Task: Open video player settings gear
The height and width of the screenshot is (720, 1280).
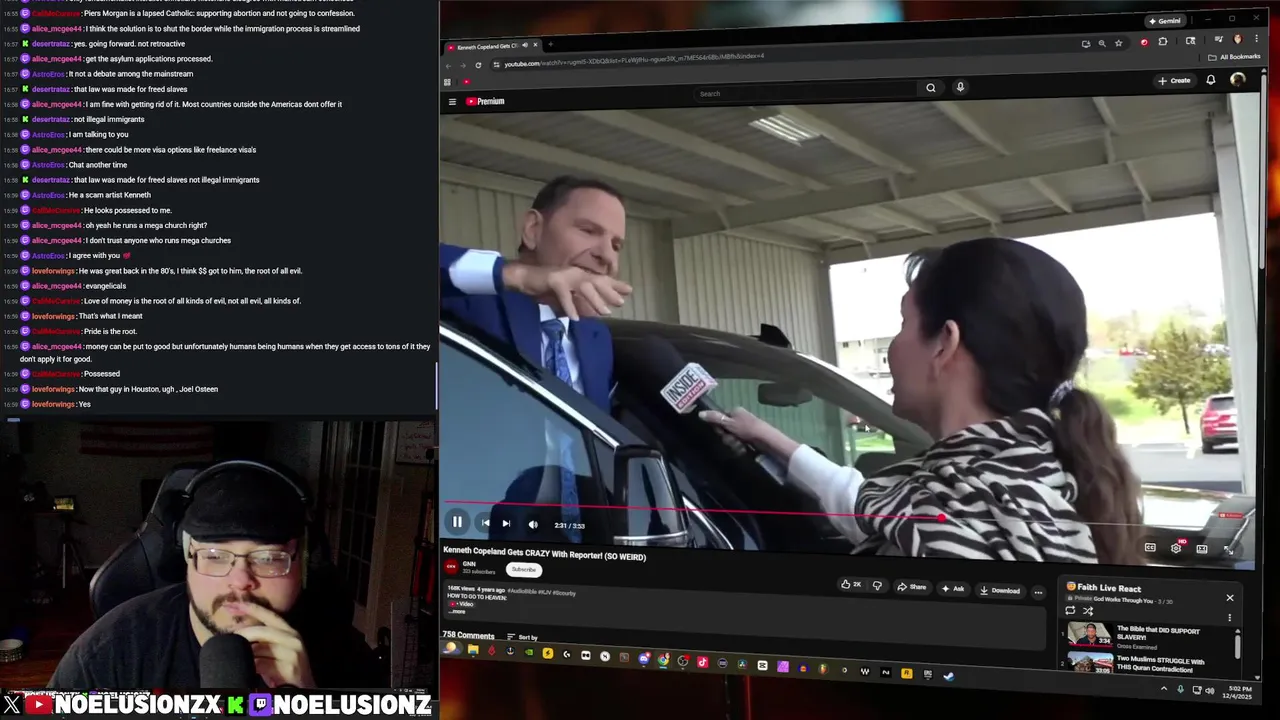Action: pyautogui.click(x=1176, y=548)
